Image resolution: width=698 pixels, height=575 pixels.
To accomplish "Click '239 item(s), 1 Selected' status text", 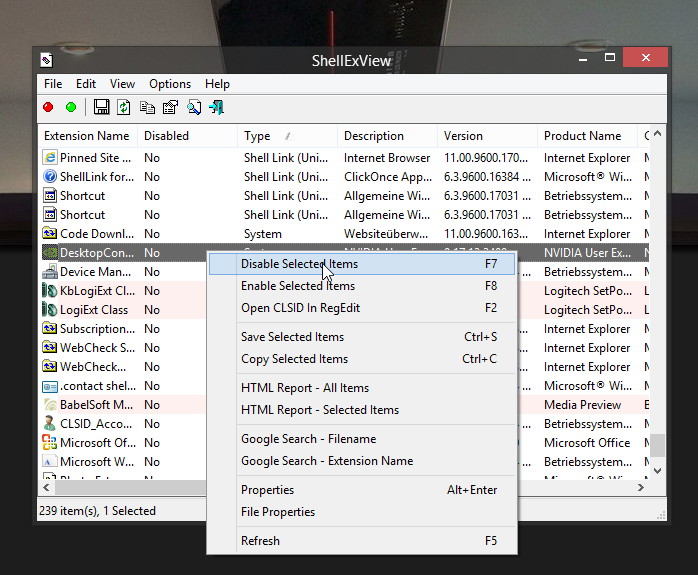I will click(97, 510).
